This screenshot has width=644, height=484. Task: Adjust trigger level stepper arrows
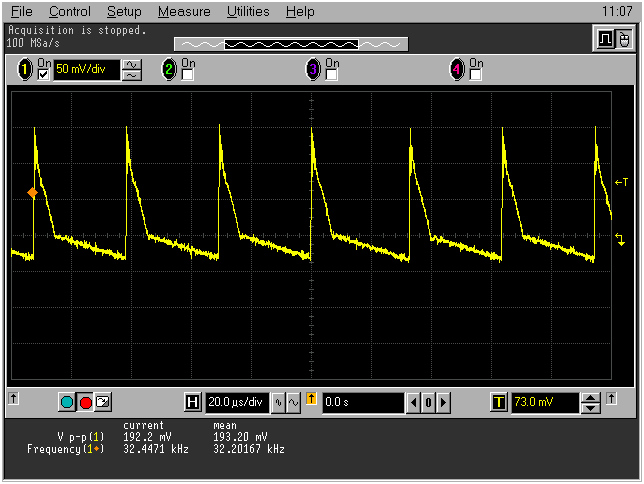pyautogui.click(x=591, y=403)
